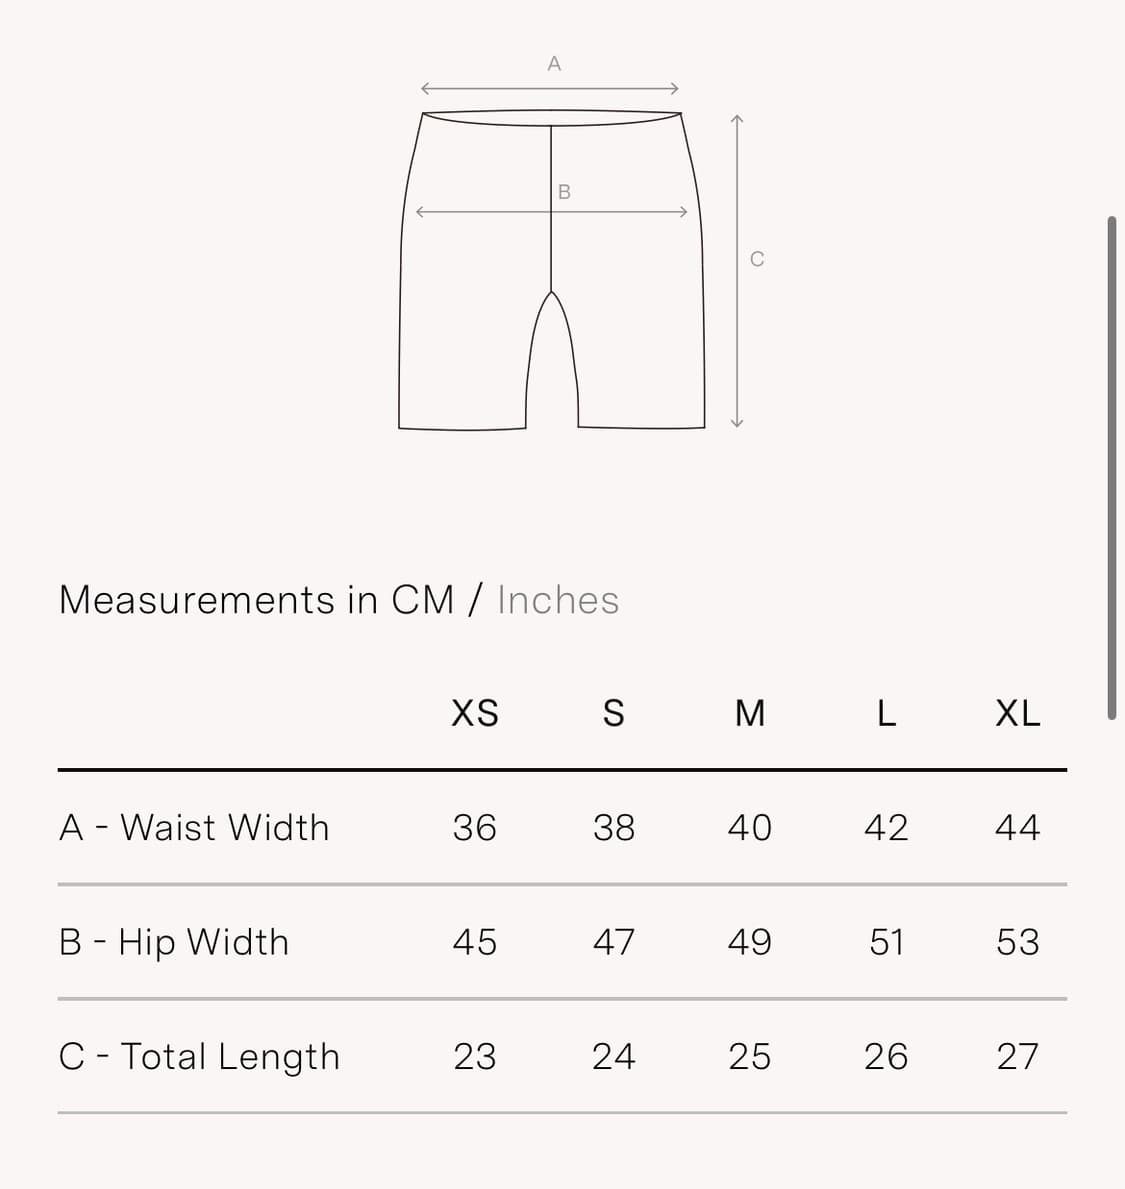Select the CM measurement unit
This screenshot has width=1125, height=1189.
422,601
